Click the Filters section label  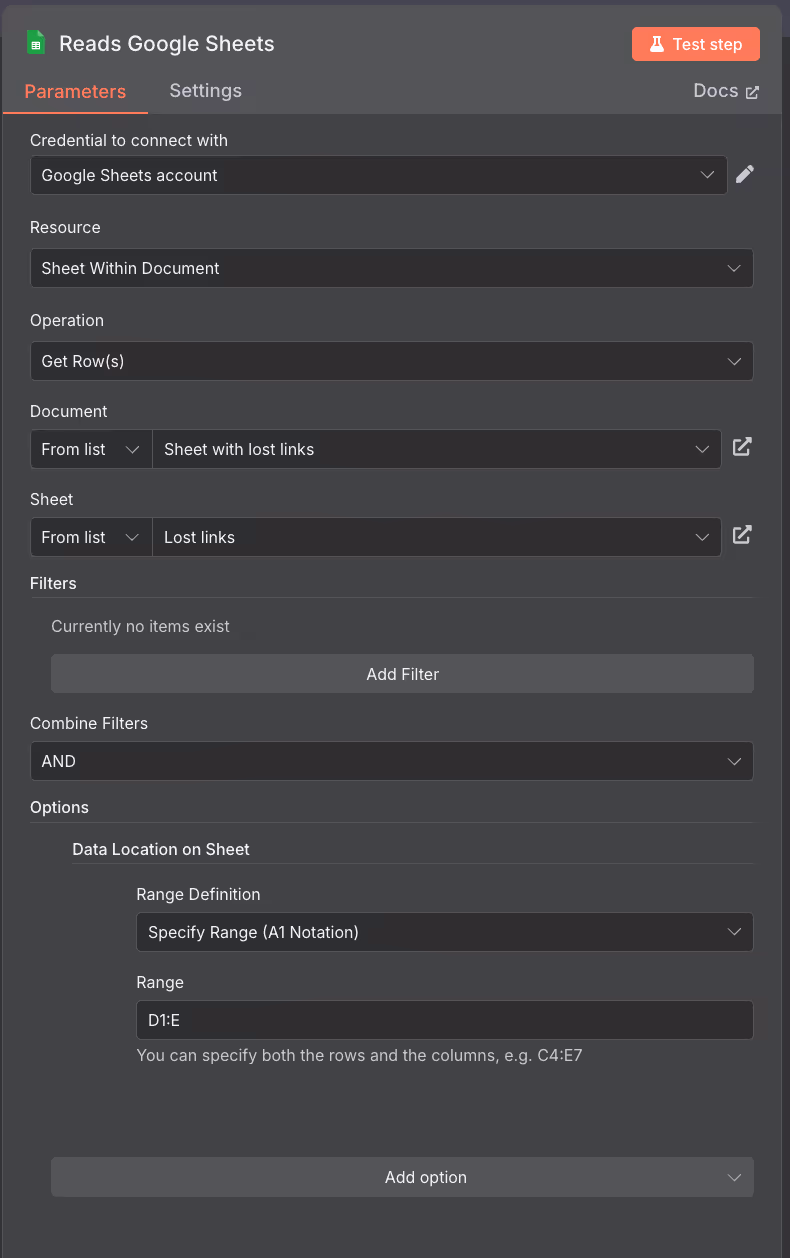[53, 583]
